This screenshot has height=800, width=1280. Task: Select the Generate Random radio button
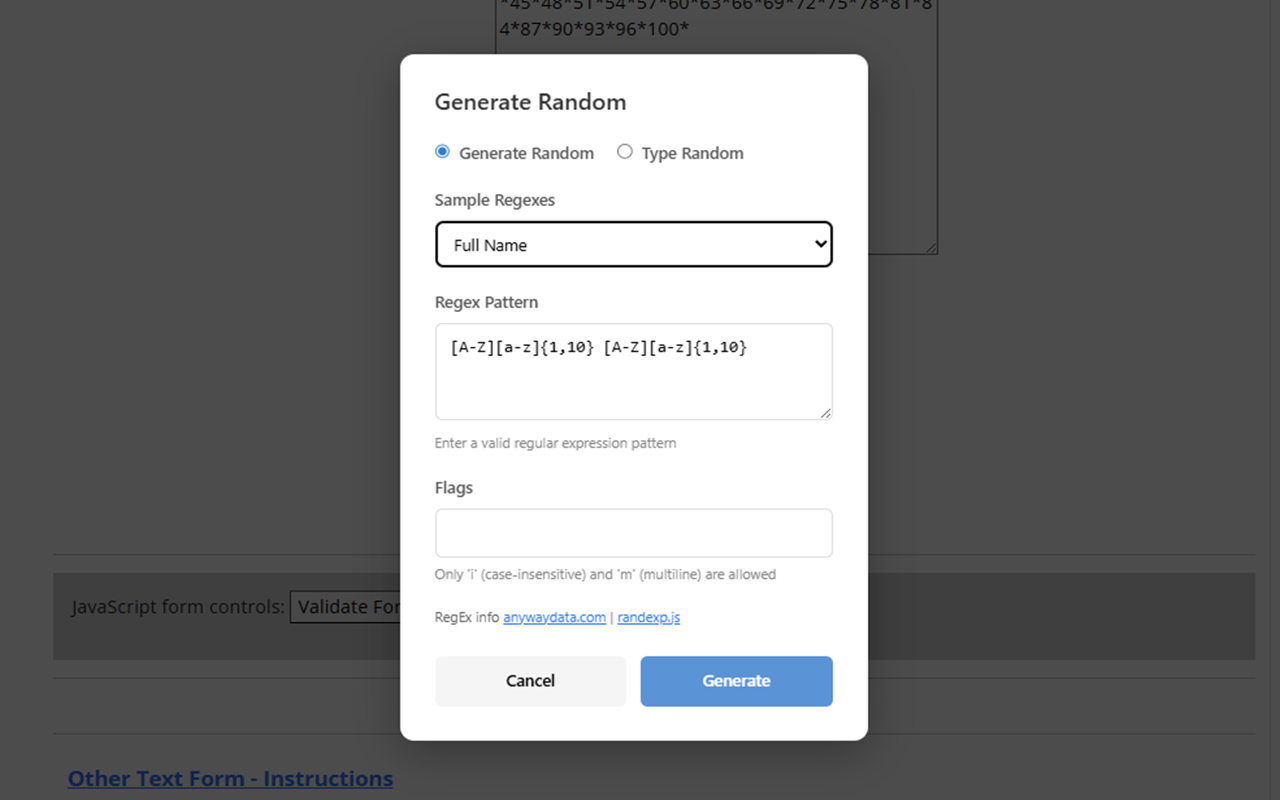point(443,152)
